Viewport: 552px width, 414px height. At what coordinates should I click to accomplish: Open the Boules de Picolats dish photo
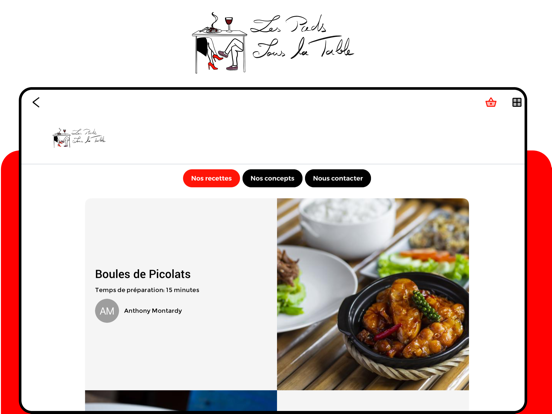pyautogui.click(x=373, y=294)
